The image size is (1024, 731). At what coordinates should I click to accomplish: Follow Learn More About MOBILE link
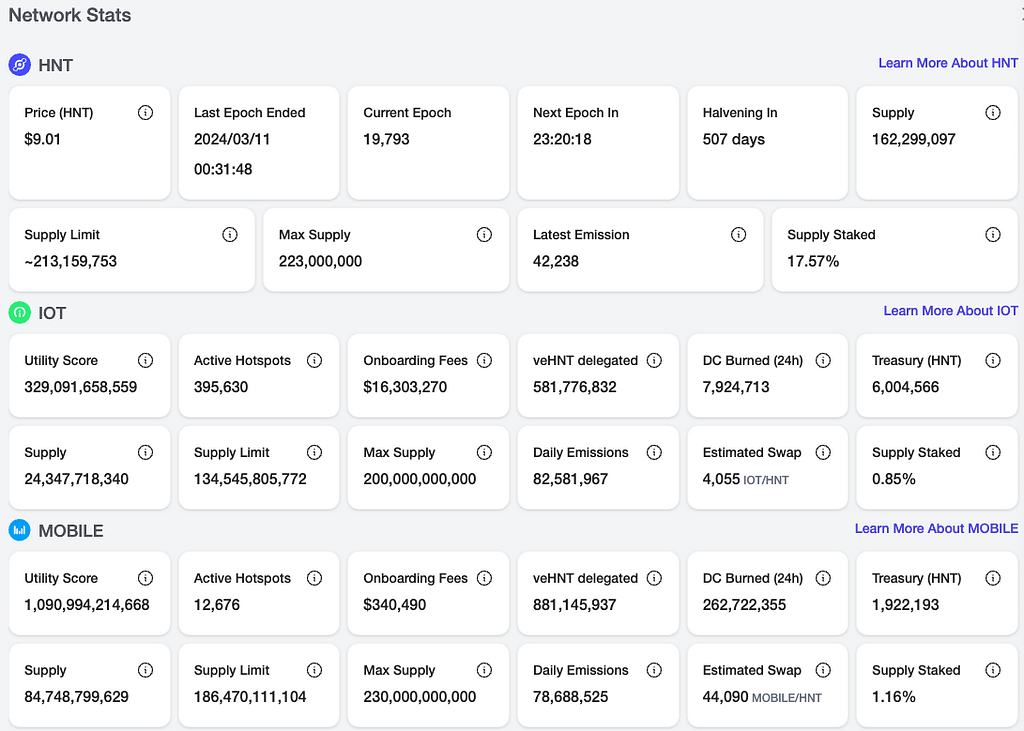pos(936,528)
